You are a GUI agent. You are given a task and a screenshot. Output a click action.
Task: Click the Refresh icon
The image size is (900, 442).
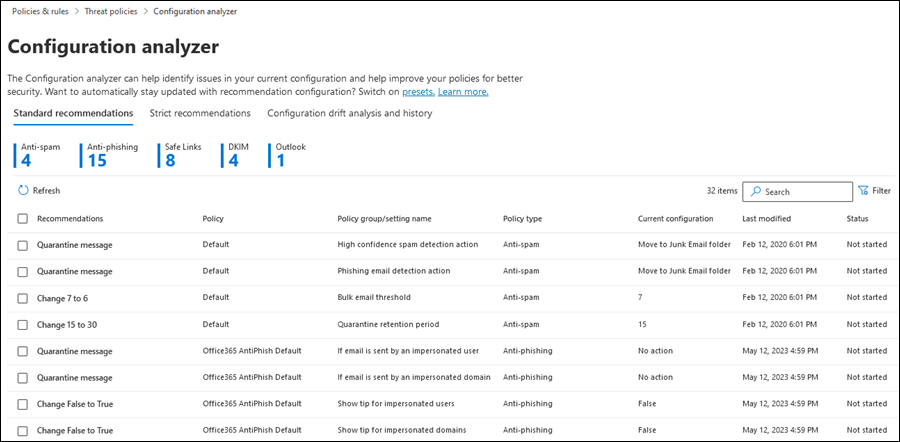[x=23, y=190]
